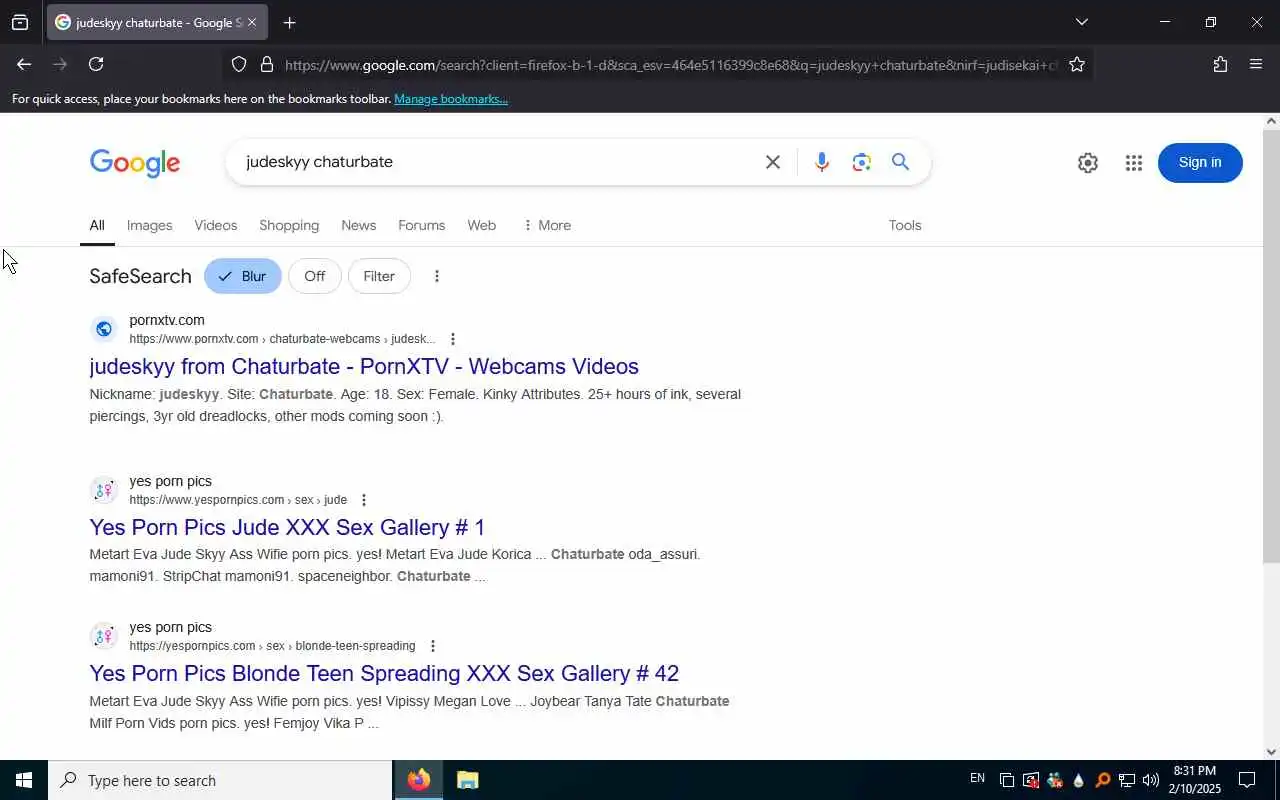1280x800 pixels.
Task: Click the pornxtv.com site favicon
Action: 104,329
